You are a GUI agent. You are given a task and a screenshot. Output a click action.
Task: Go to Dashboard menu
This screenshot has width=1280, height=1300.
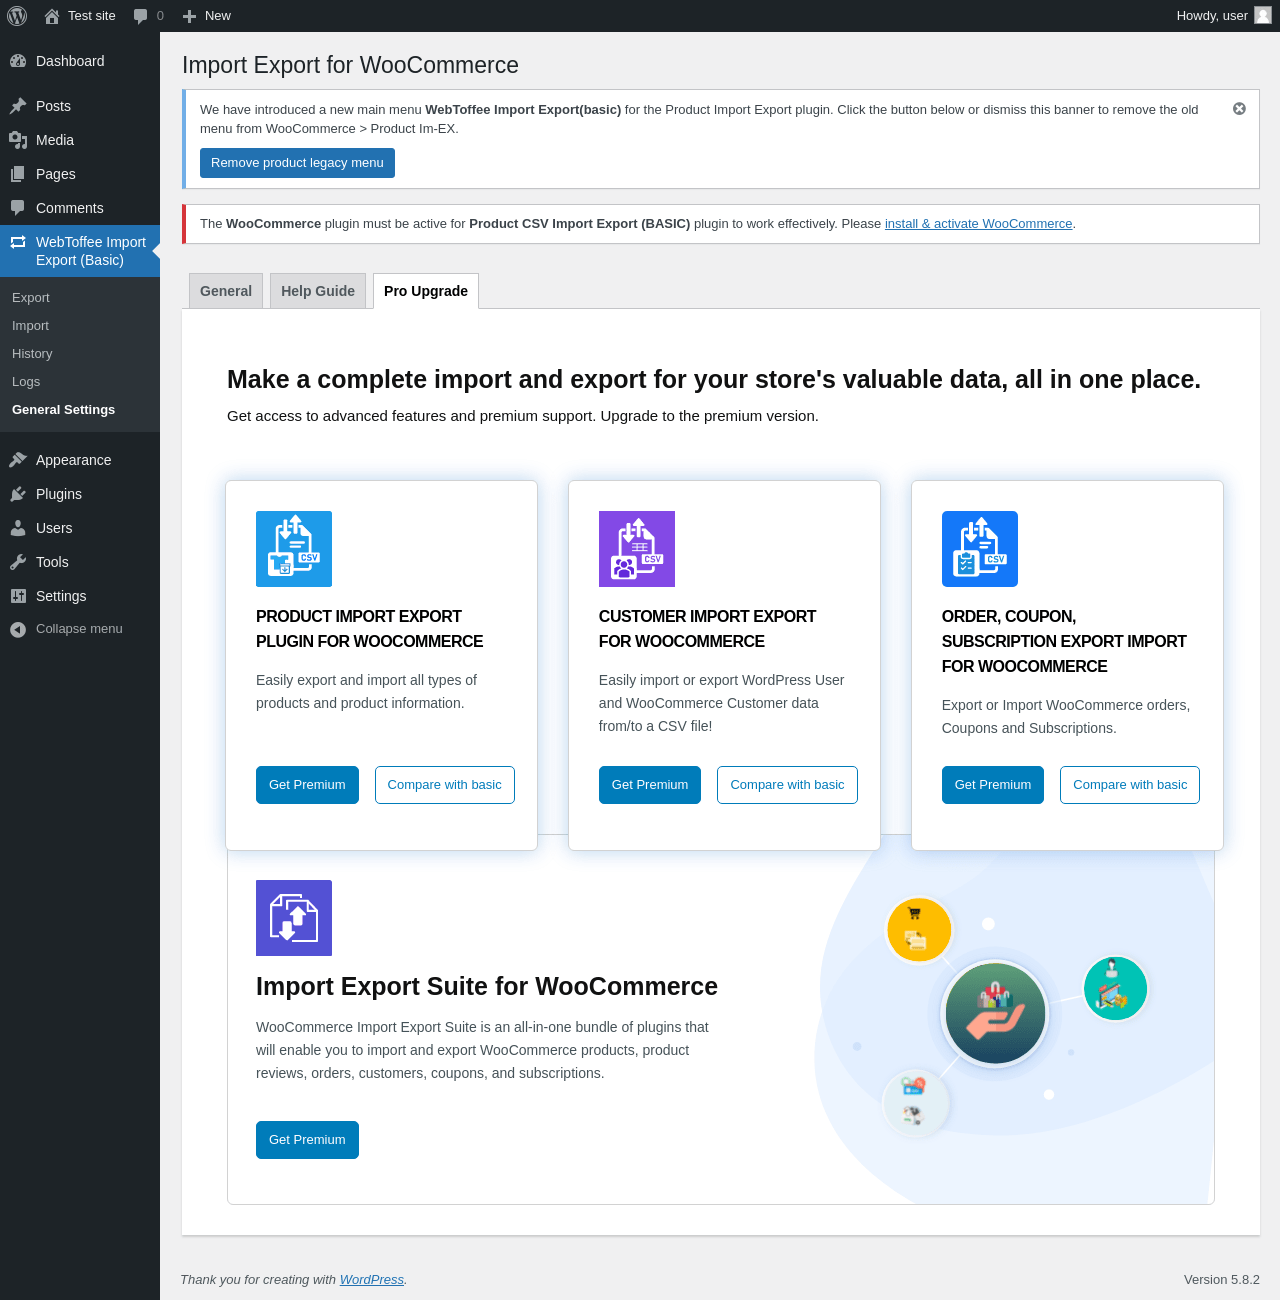[x=80, y=61]
